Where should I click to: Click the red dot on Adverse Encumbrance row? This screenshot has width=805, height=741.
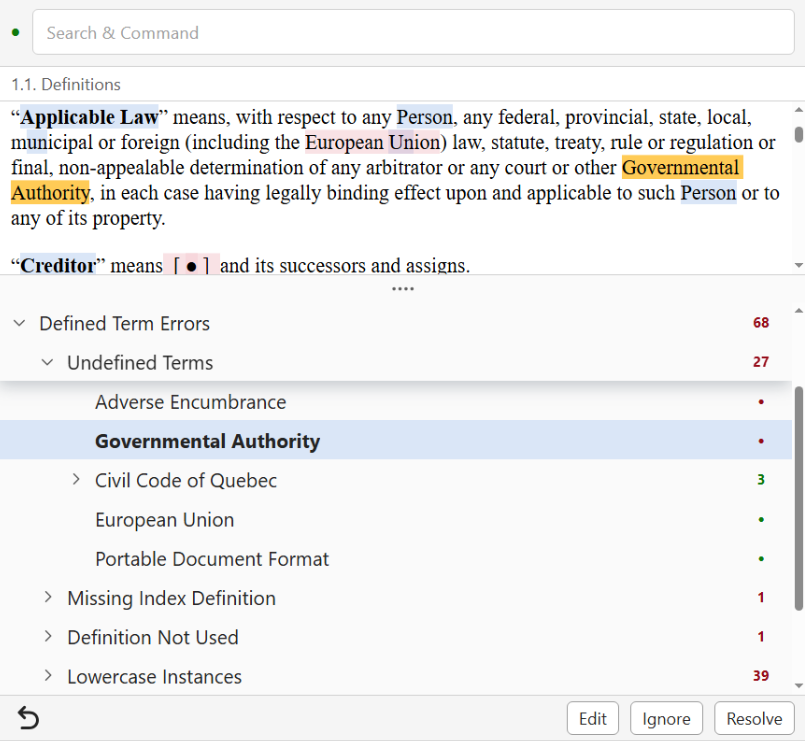(761, 402)
